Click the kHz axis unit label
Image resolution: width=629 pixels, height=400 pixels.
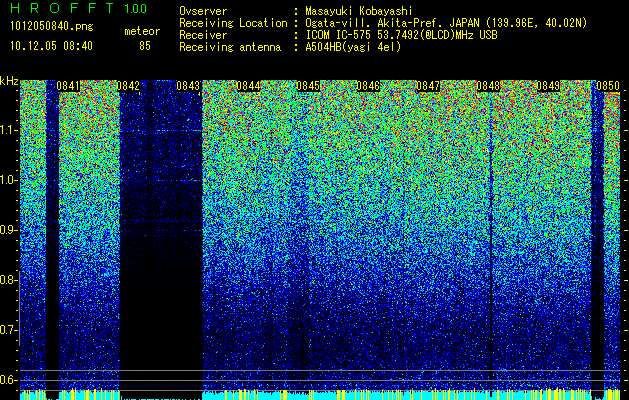pos(9,81)
